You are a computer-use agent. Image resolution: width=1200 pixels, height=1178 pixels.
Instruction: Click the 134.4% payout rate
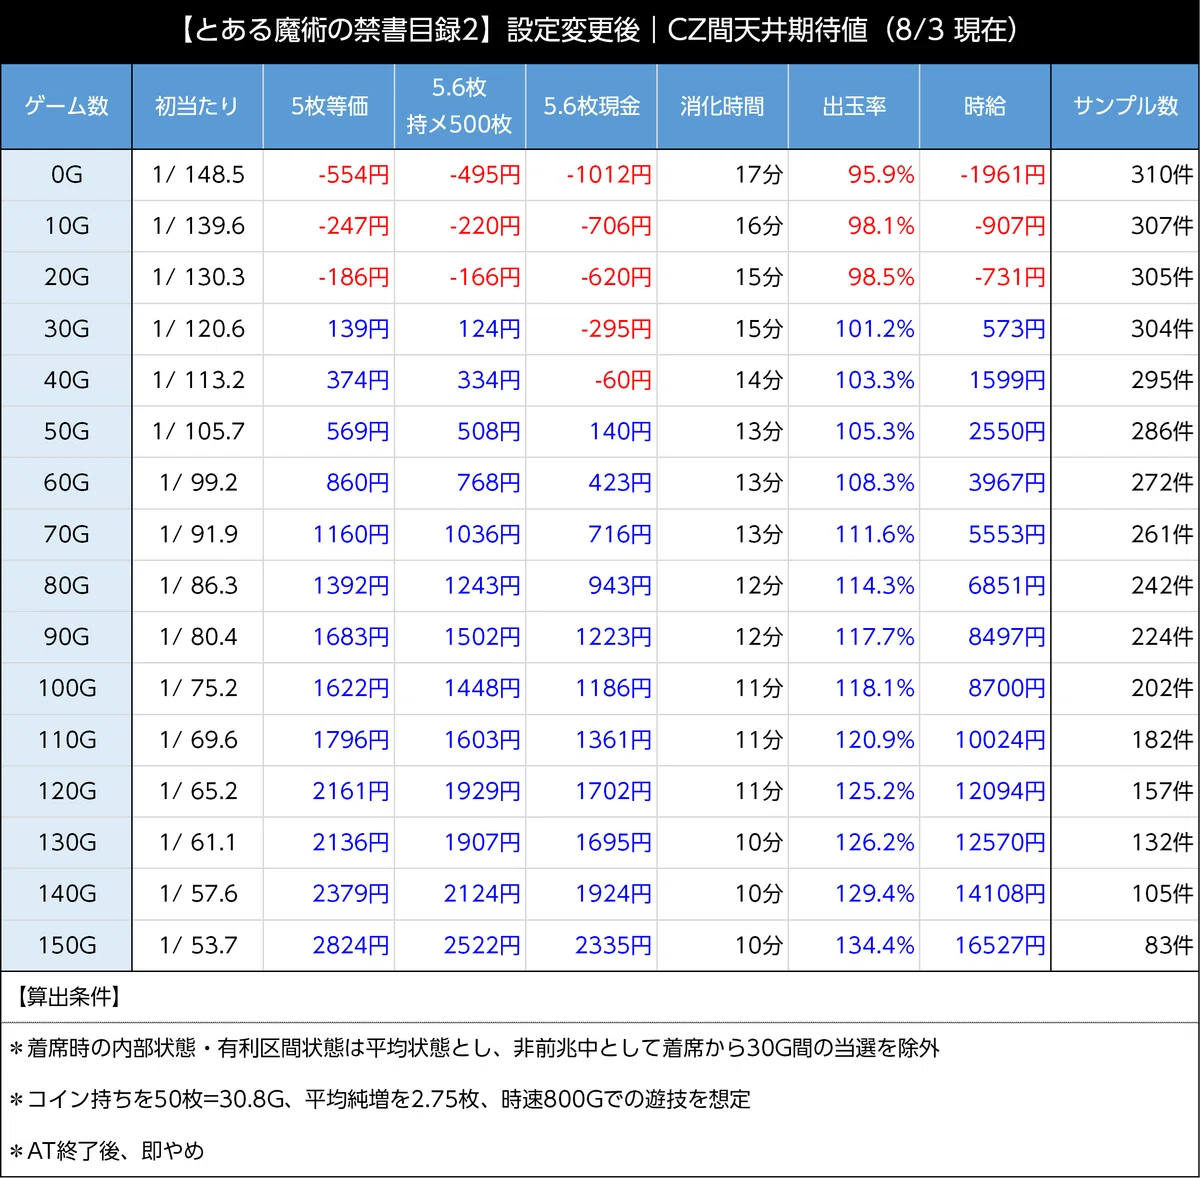[x=875, y=945]
